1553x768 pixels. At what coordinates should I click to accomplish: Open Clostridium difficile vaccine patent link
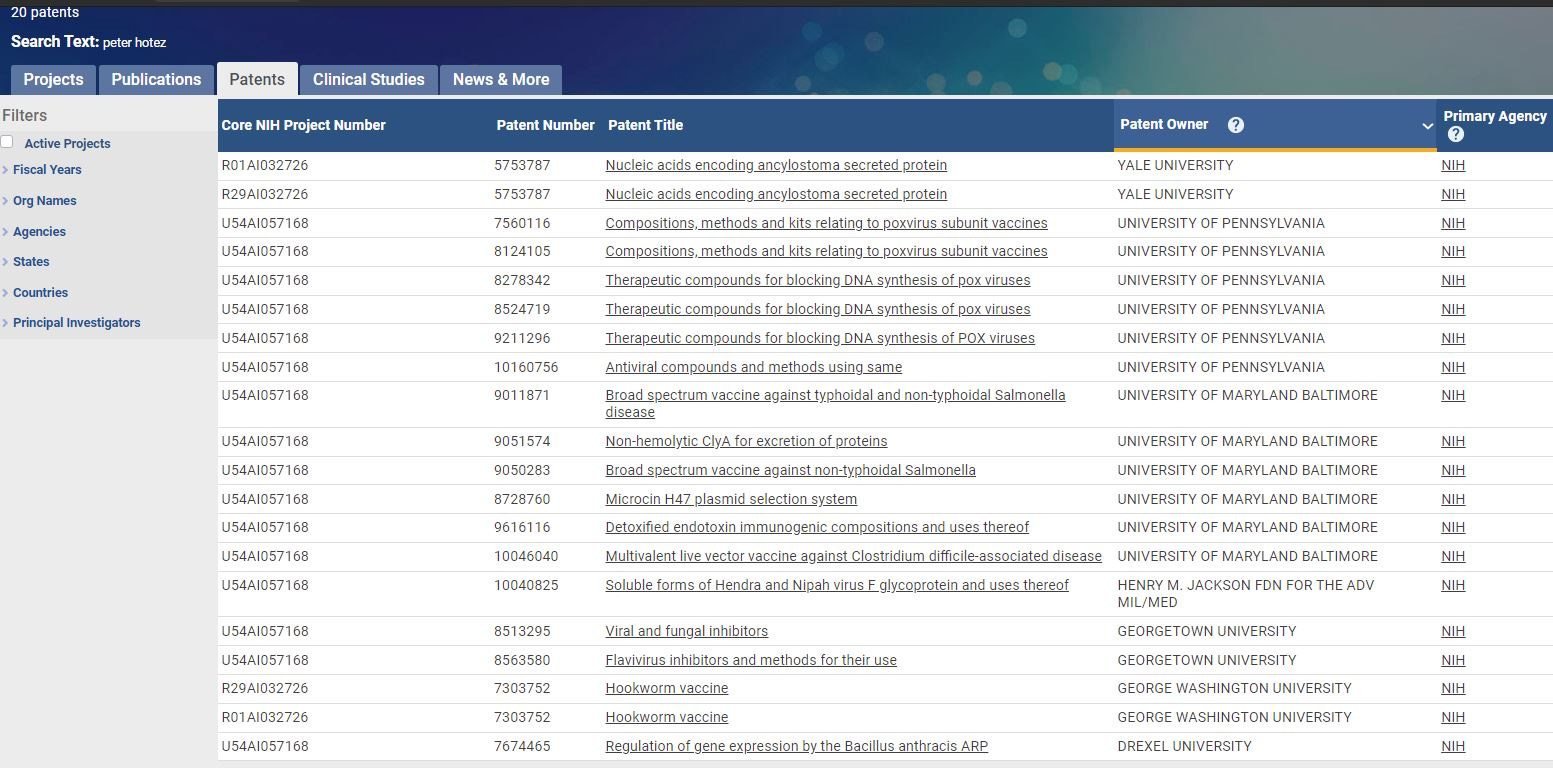click(x=853, y=556)
